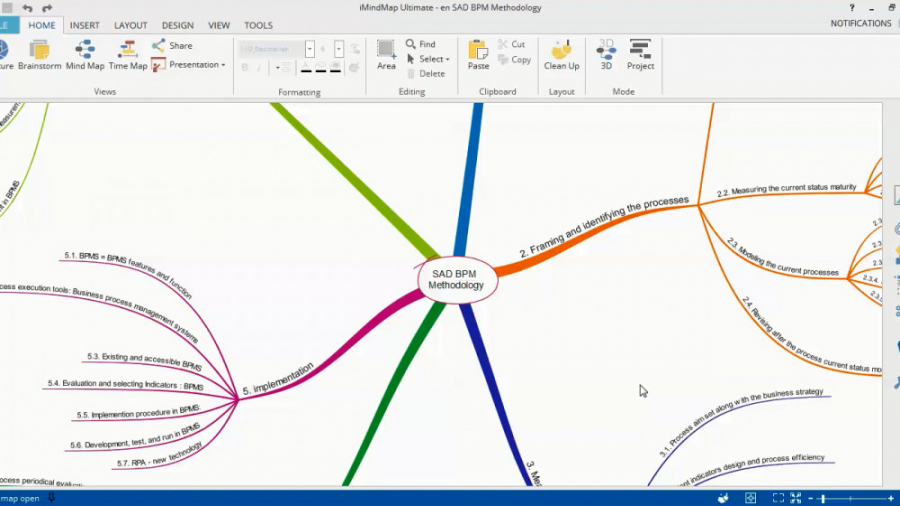Click the Cut scissors button
Screen dimensions: 900x506
tap(511, 44)
